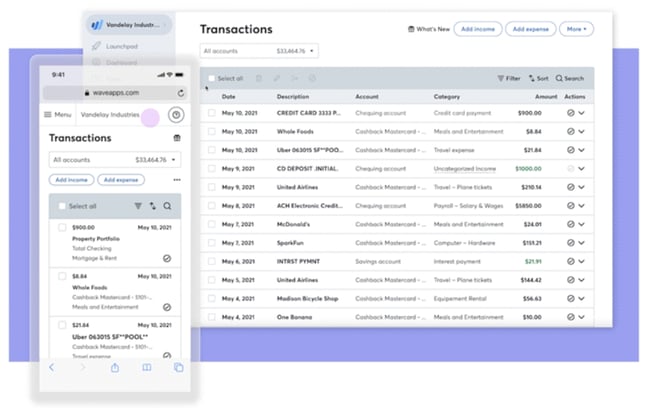Open the mobile All accounts dropdown

pyautogui.click(x=115, y=160)
